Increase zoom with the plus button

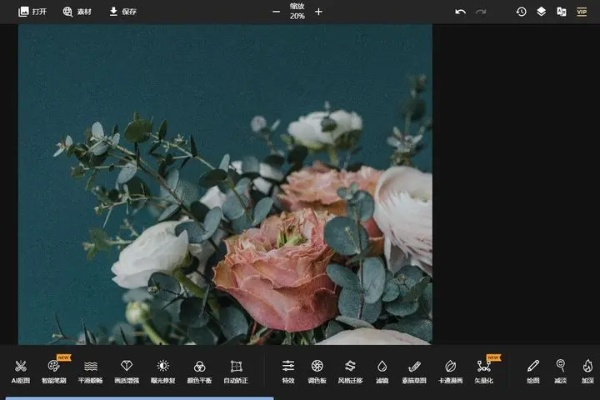tap(318, 12)
